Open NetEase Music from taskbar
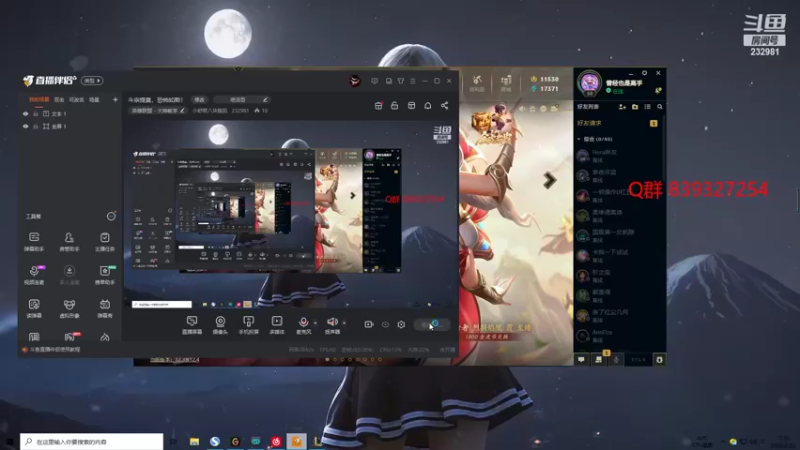The image size is (800, 450). [x=276, y=441]
